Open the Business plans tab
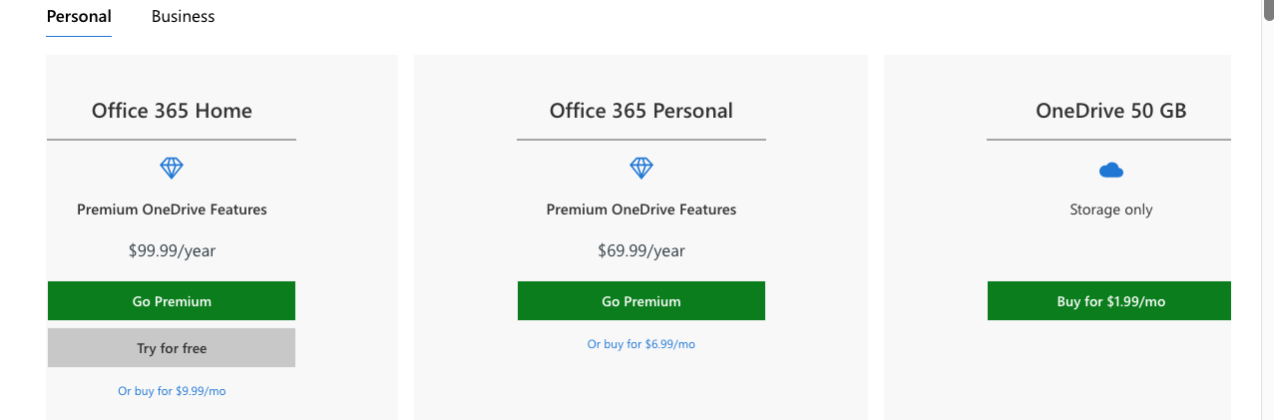The image size is (1274, 420). 183,17
